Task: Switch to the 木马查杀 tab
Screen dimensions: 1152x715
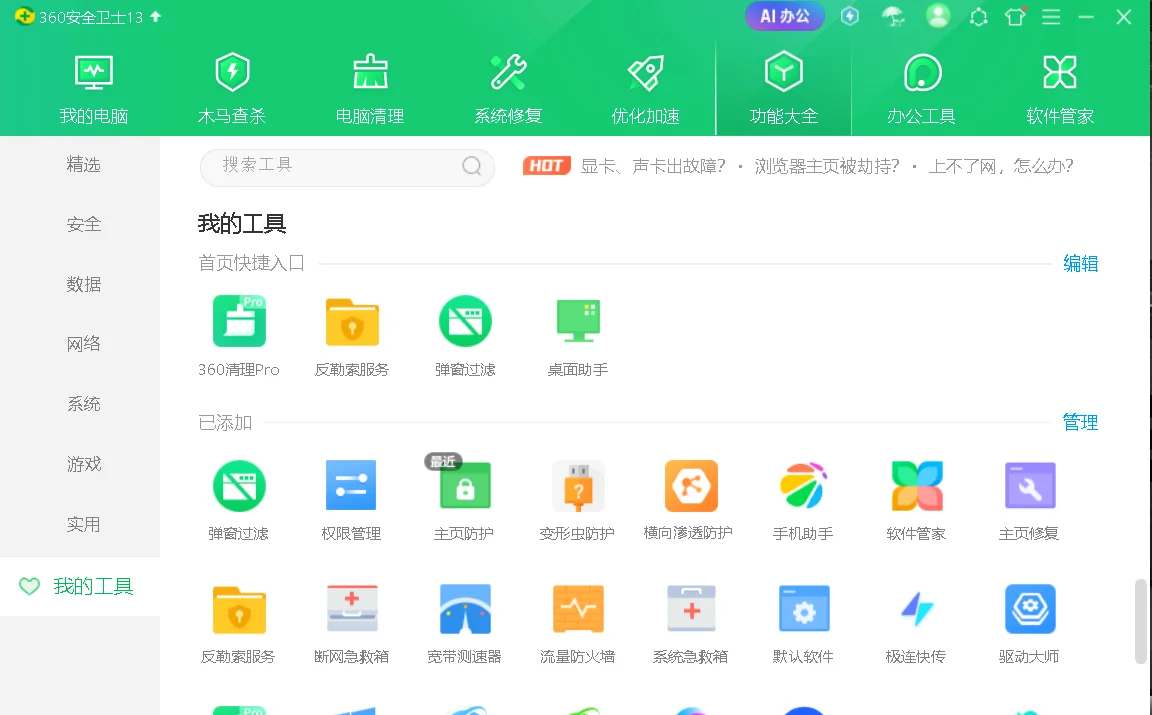Action: click(x=232, y=85)
